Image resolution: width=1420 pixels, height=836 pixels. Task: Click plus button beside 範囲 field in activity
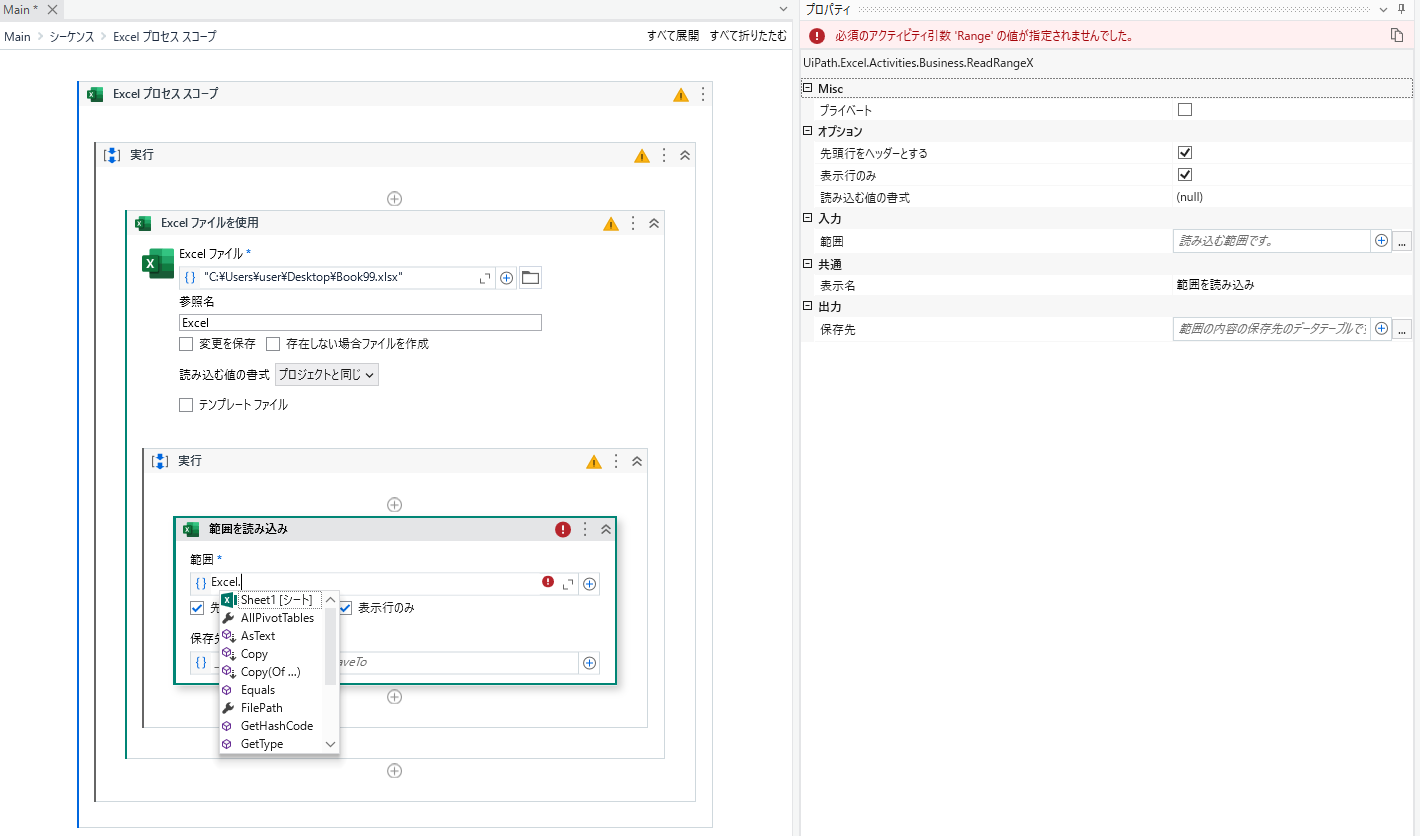pyautogui.click(x=590, y=584)
